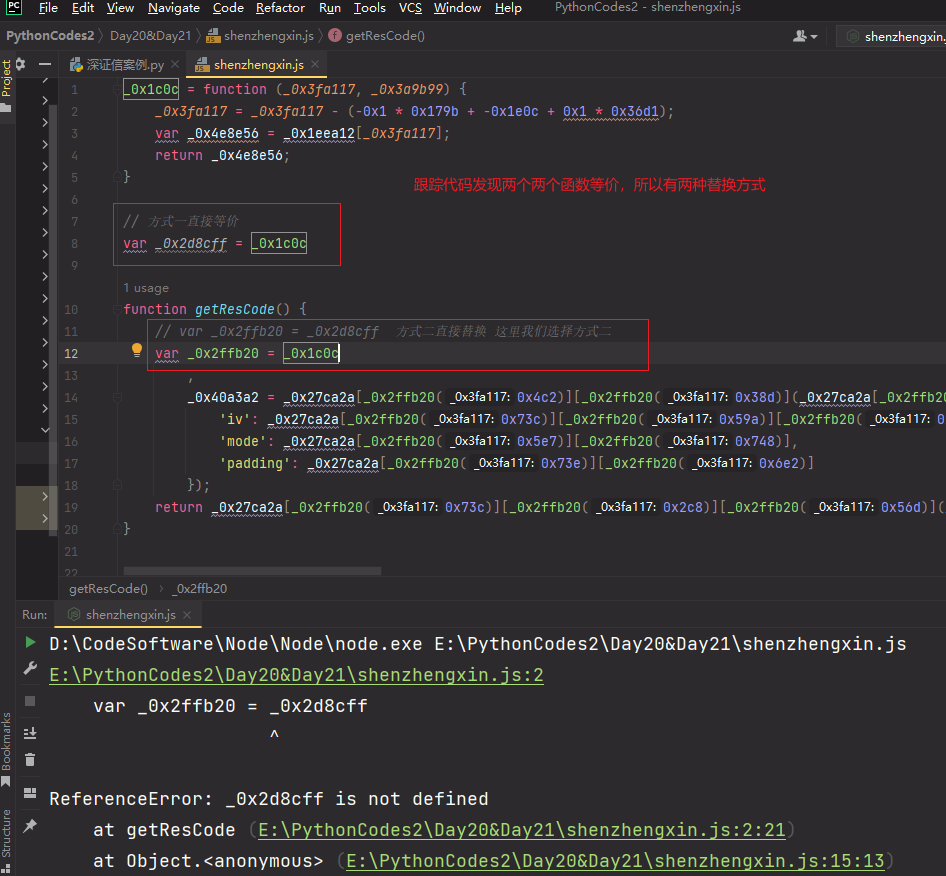Screen dimensions: 946x876
Task: Click the Stop process square icon
Action: coord(30,700)
